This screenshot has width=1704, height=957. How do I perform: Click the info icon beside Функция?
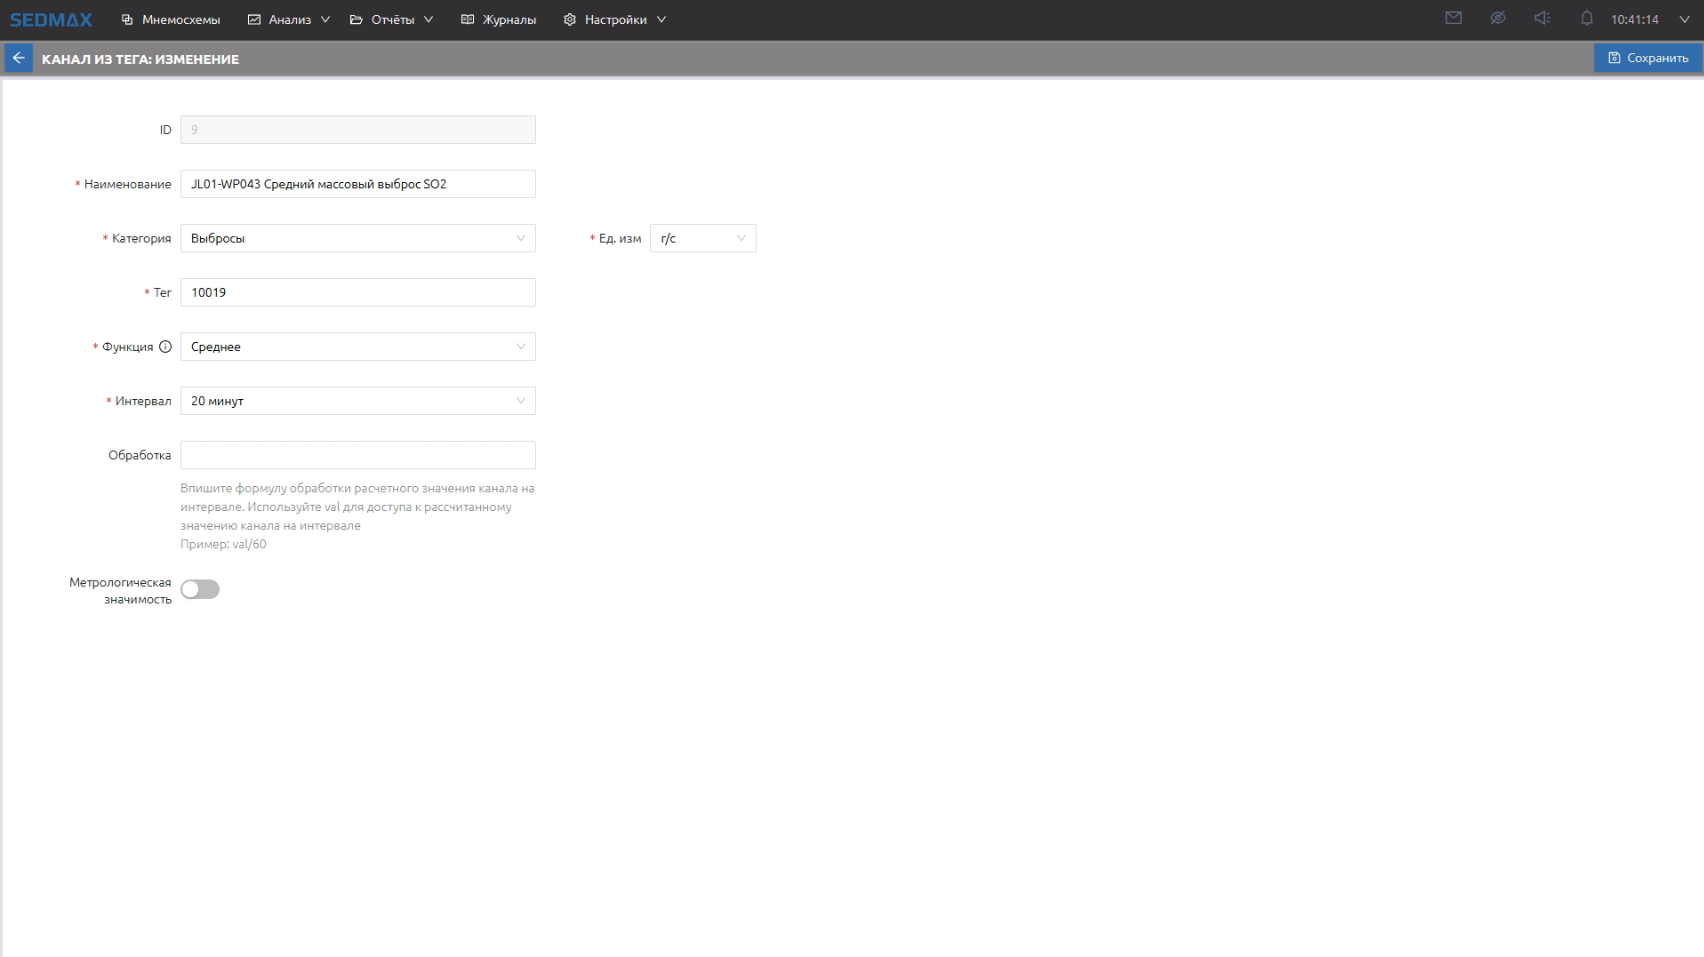[165, 347]
